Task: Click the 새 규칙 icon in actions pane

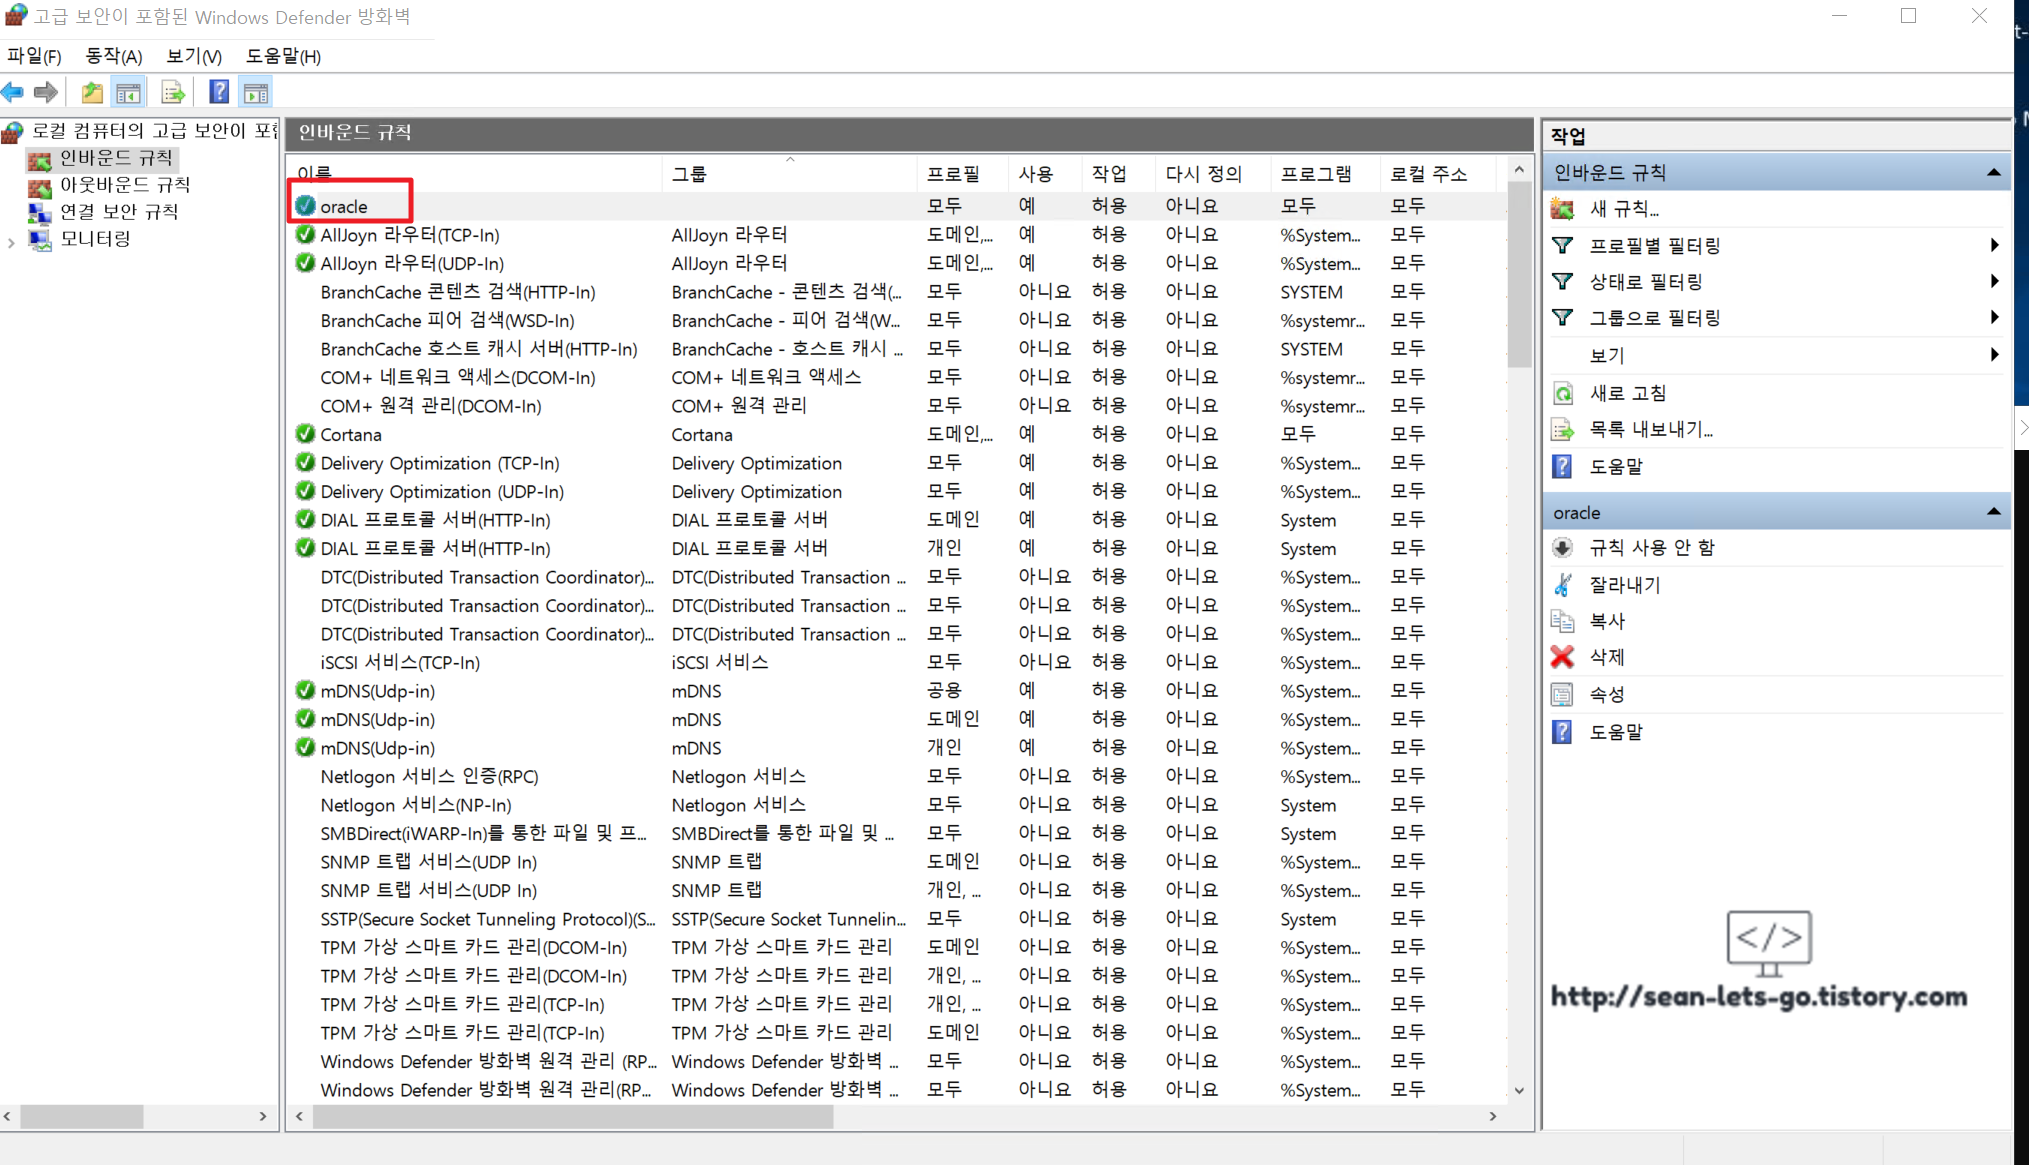Action: click(x=1562, y=209)
